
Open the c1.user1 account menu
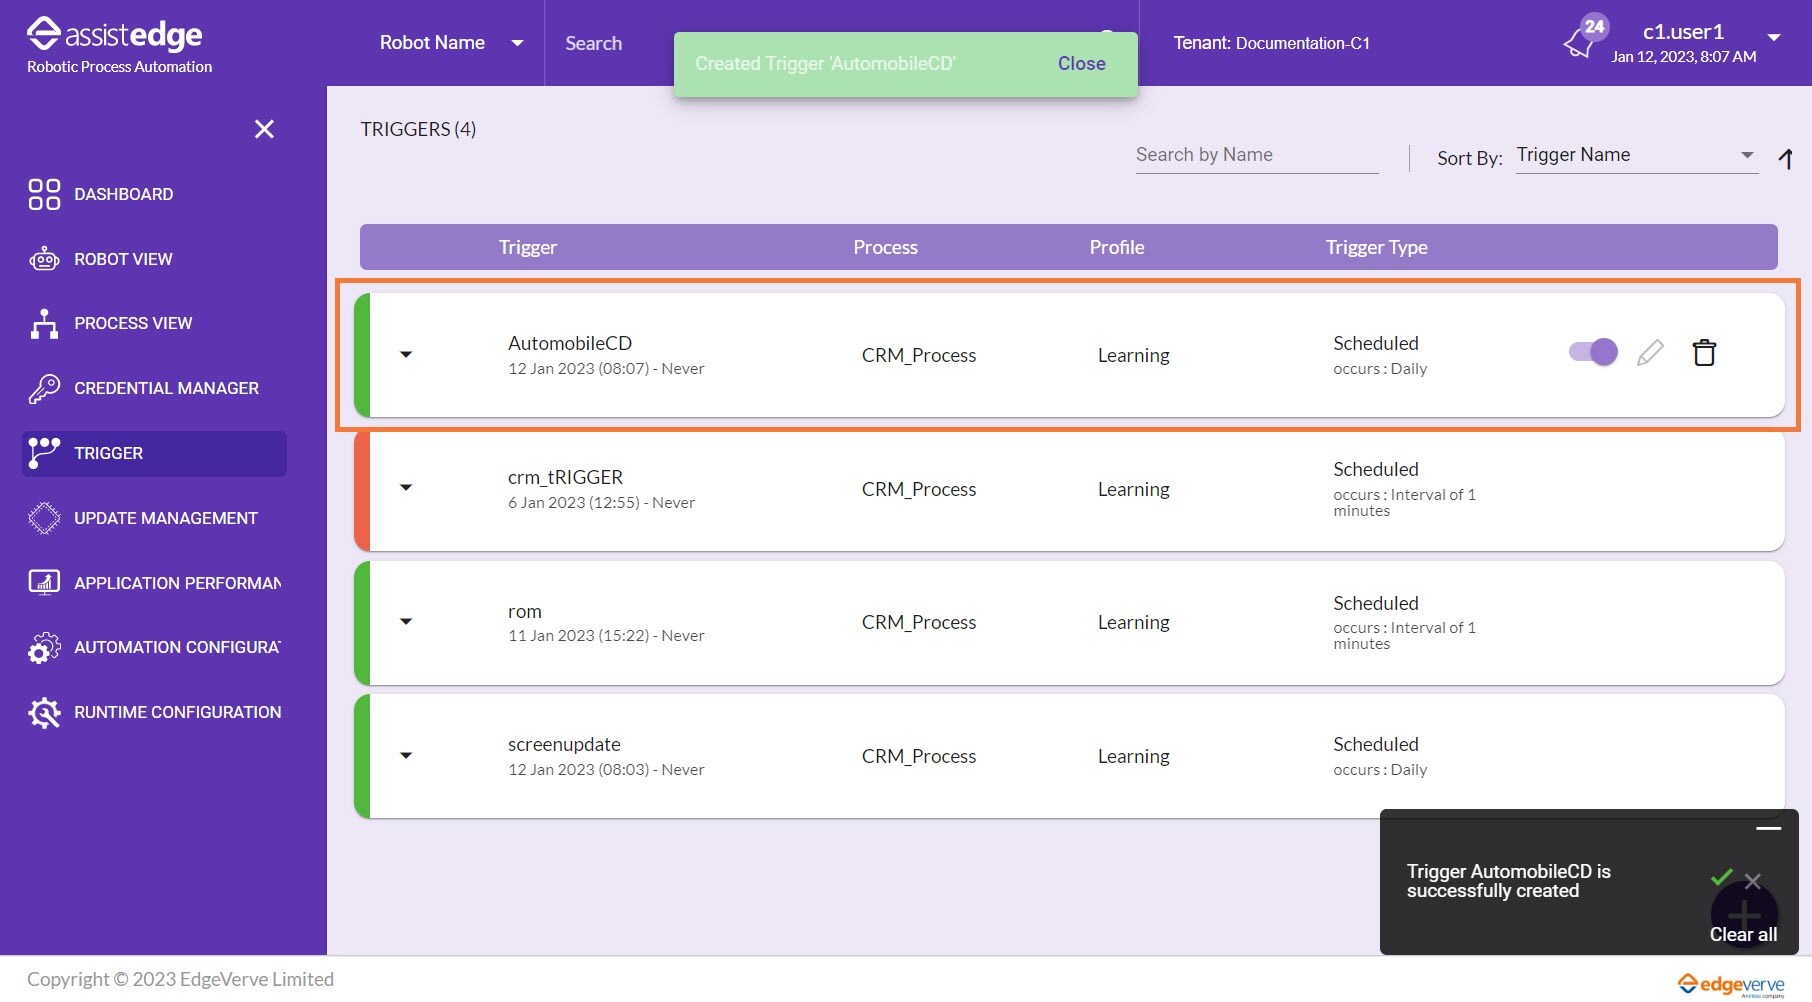tap(1773, 38)
